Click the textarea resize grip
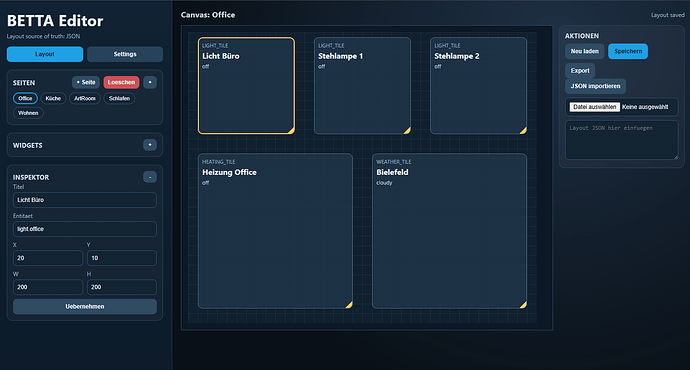Screen dimensions: 690x370 tap(675, 157)
